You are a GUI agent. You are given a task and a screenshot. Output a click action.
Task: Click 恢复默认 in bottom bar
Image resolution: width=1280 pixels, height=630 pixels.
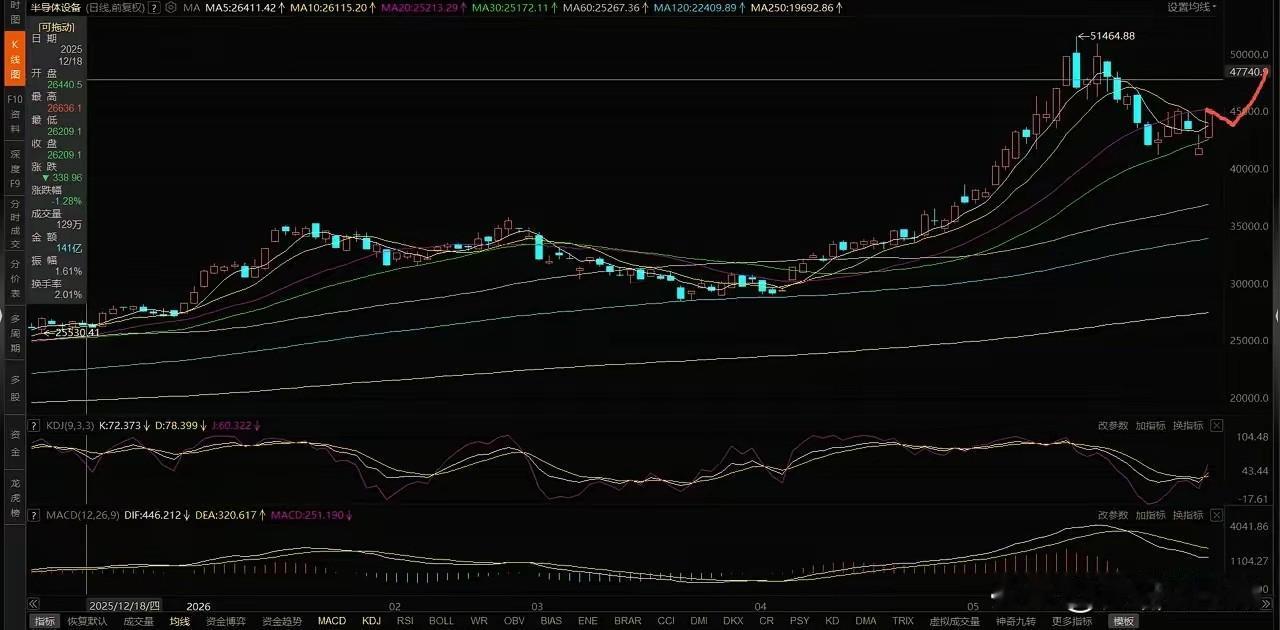click(87, 621)
